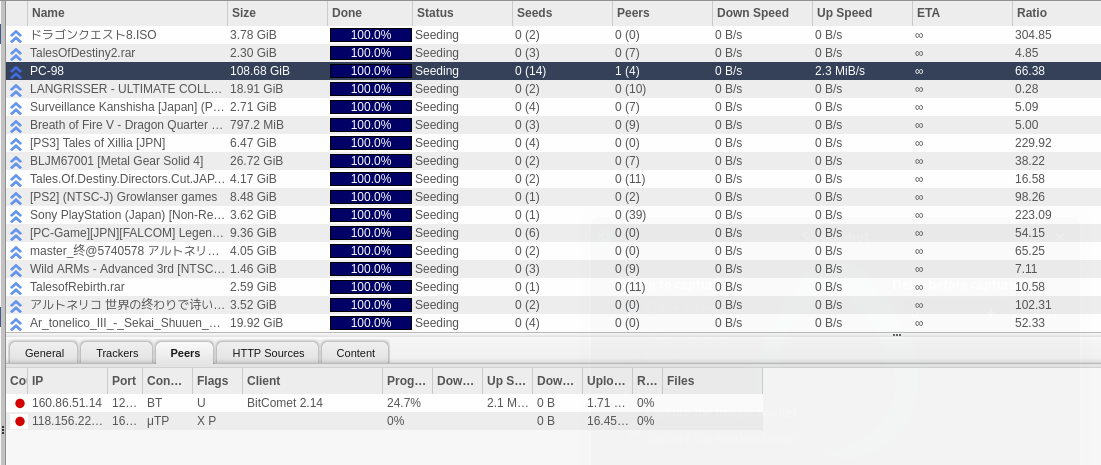This screenshot has height=465, width=1101.
Task: Sort torrents by Status column
Action: tap(462, 13)
